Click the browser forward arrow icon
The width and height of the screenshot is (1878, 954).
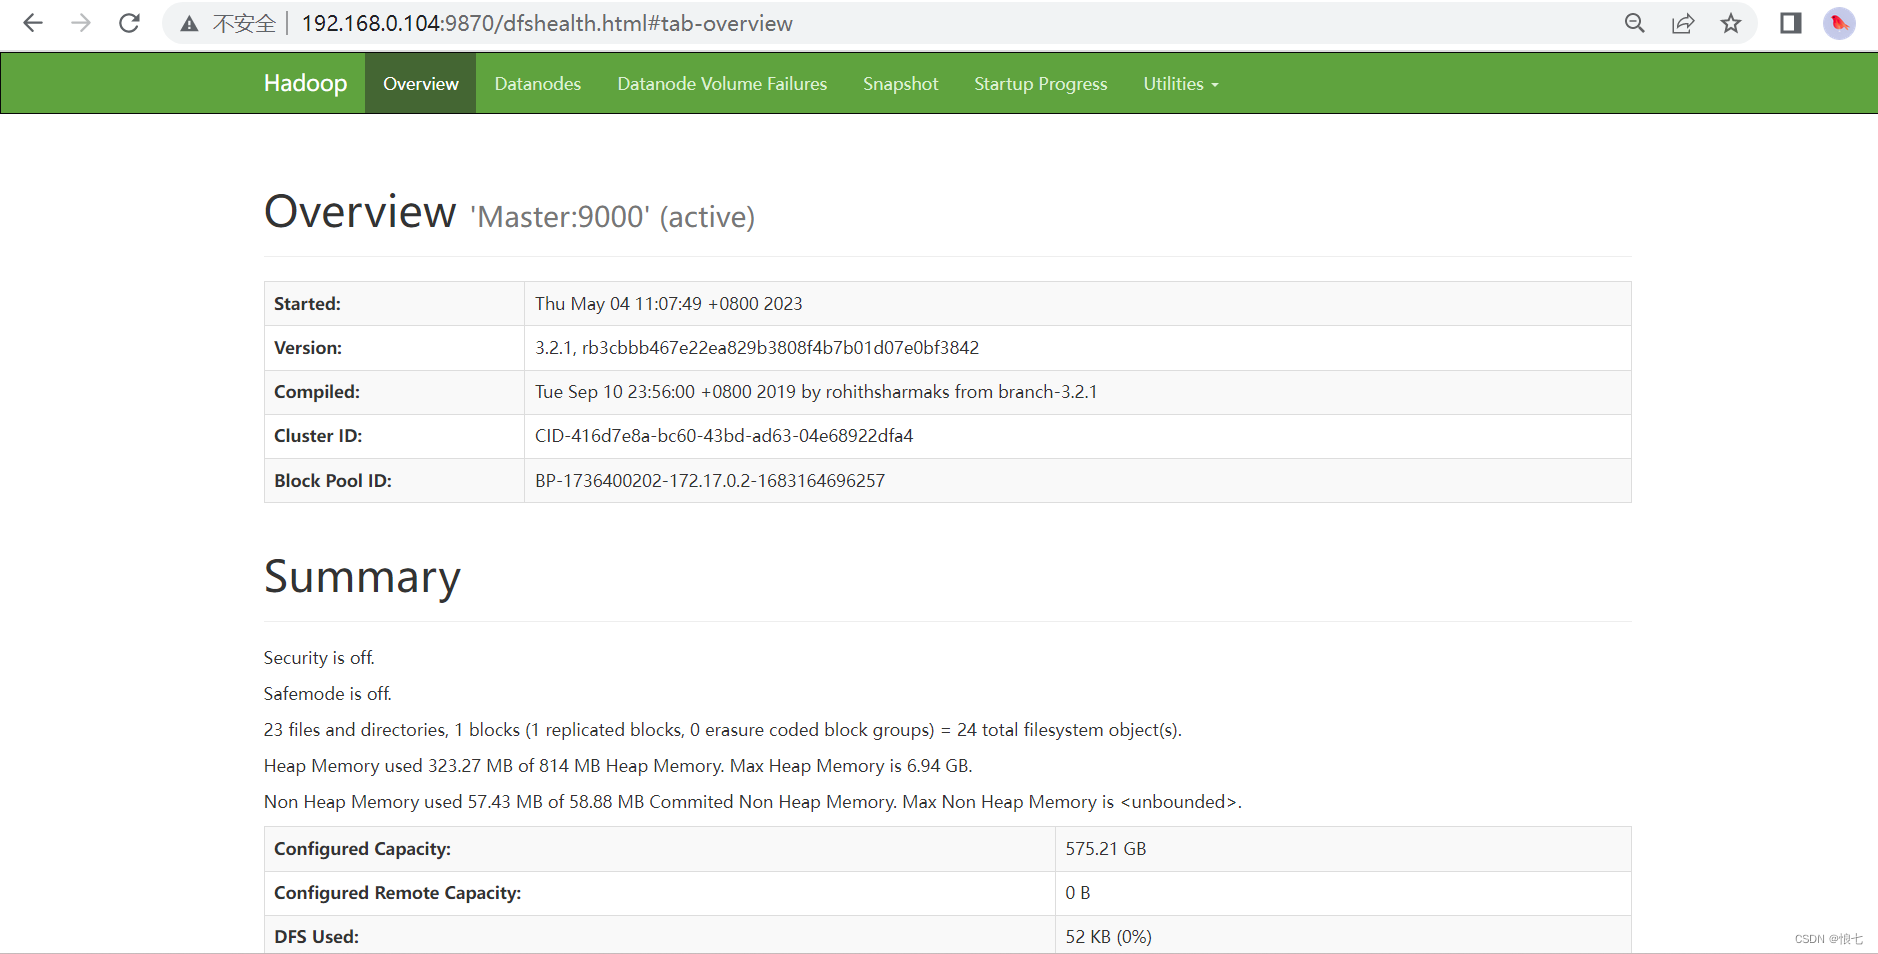click(x=81, y=22)
